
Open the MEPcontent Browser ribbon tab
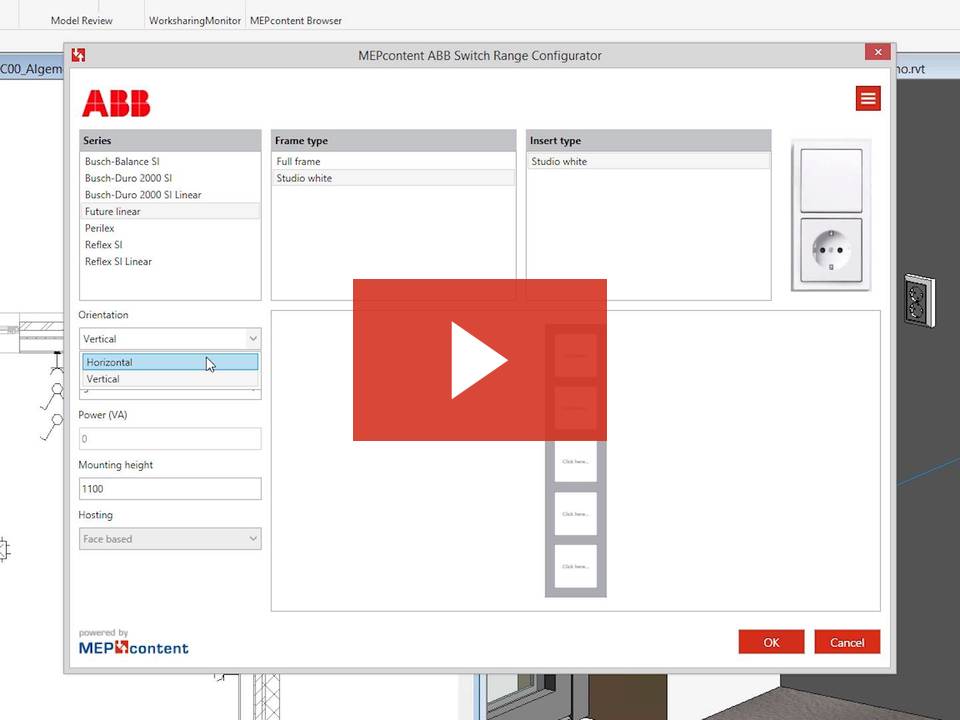click(296, 20)
